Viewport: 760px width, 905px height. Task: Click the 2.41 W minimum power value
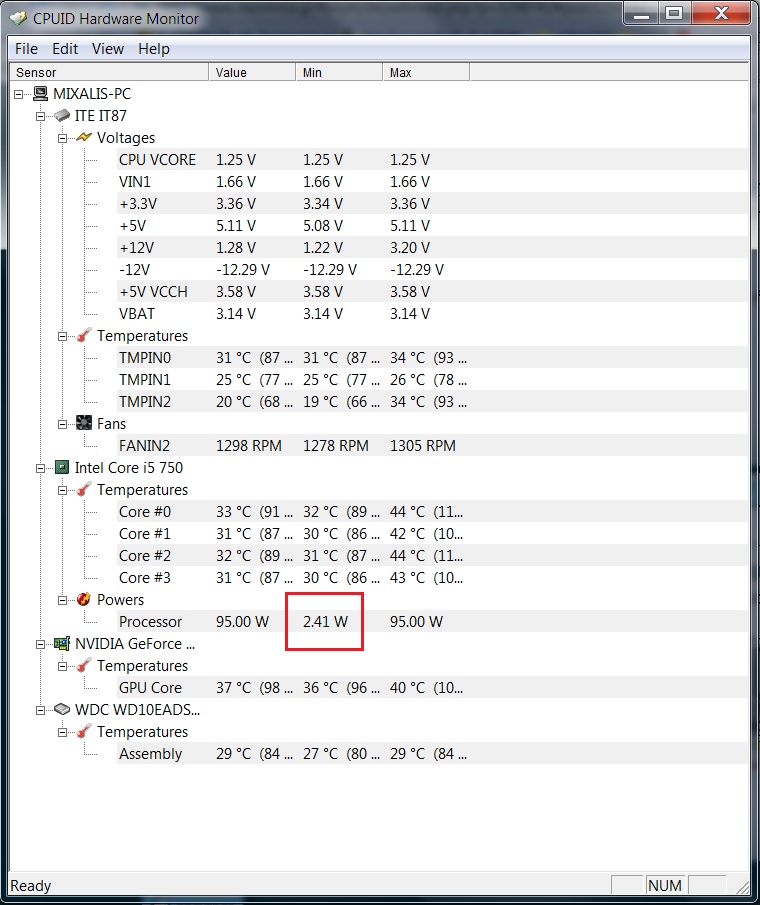click(325, 622)
